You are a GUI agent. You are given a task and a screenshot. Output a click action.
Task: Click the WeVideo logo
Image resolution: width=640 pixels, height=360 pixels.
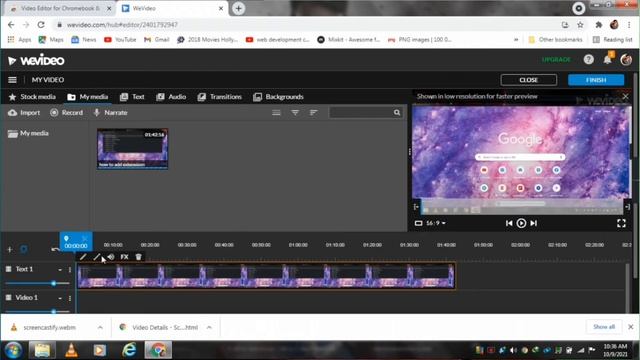pyautogui.click(x=36, y=60)
